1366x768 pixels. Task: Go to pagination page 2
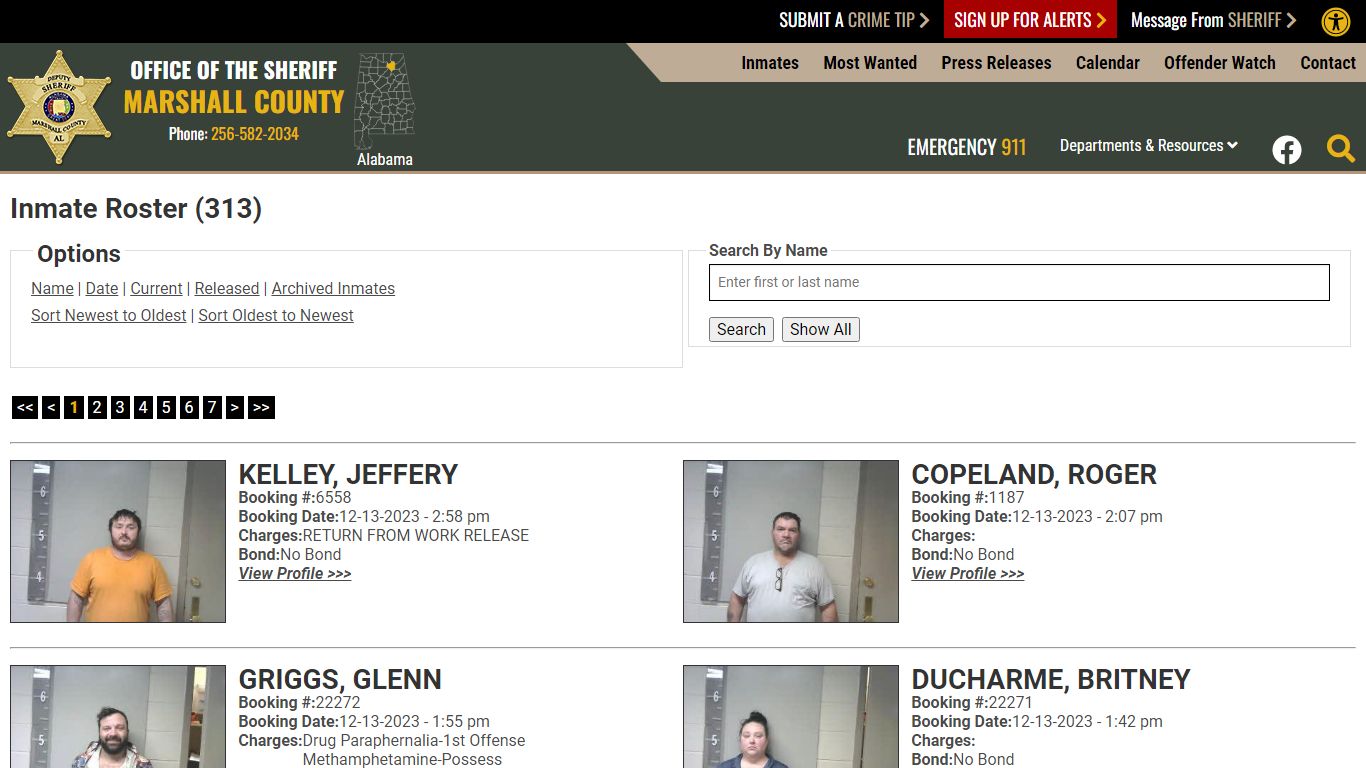(x=97, y=407)
